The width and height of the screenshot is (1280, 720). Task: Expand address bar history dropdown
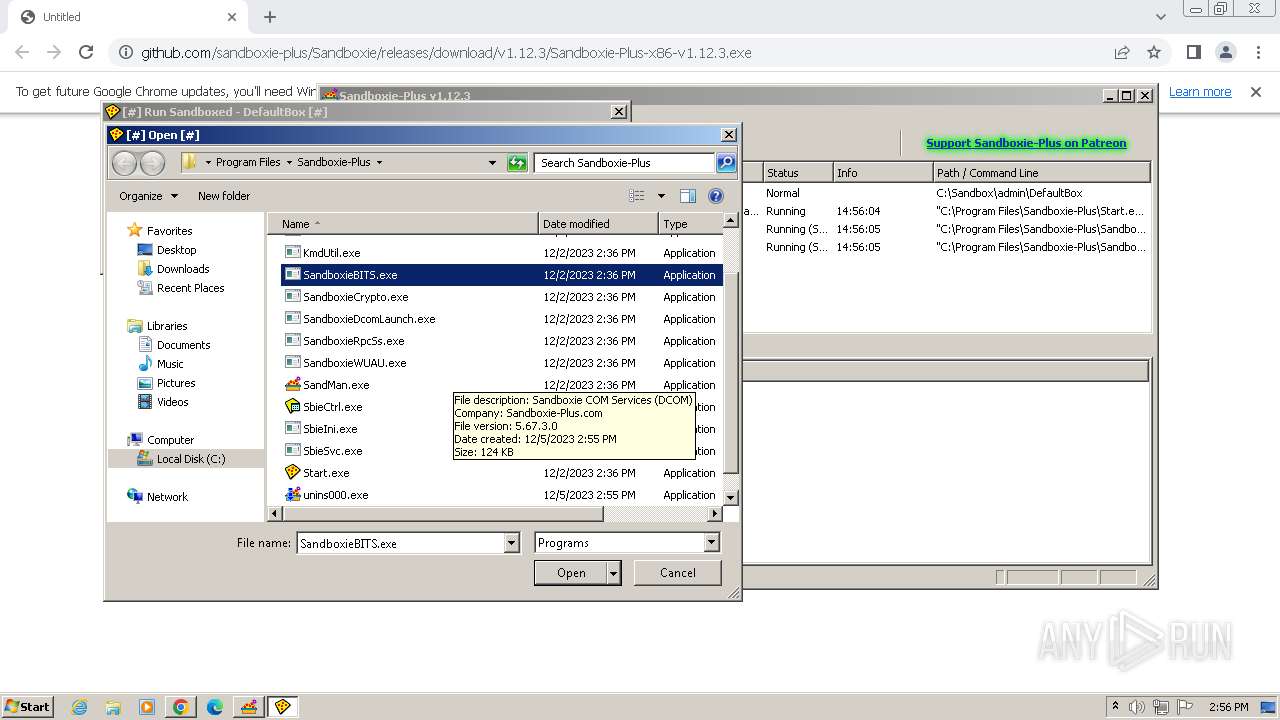pyautogui.click(x=492, y=162)
